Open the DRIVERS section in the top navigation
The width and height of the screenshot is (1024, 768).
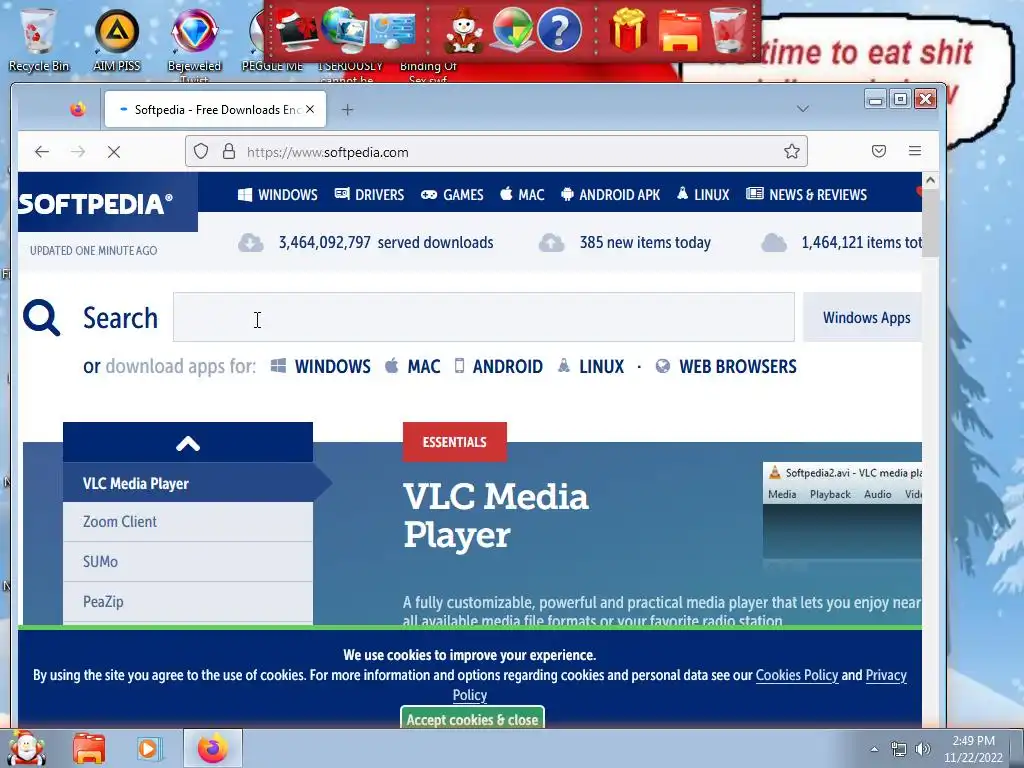tap(370, 195)
